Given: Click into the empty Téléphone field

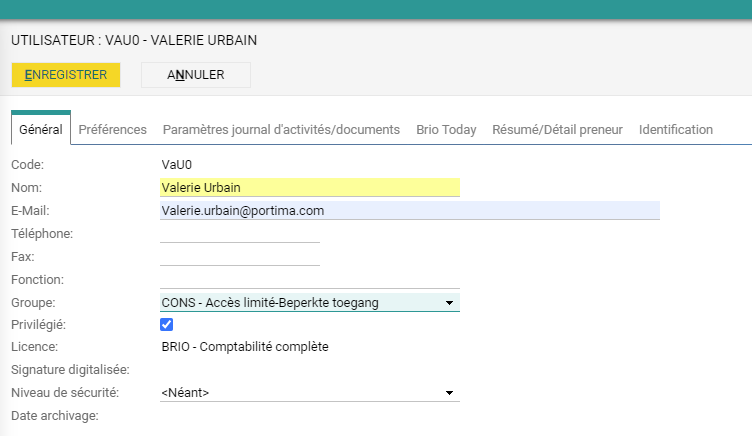Looking at the screenshot, I should click(x=239, y=233).
